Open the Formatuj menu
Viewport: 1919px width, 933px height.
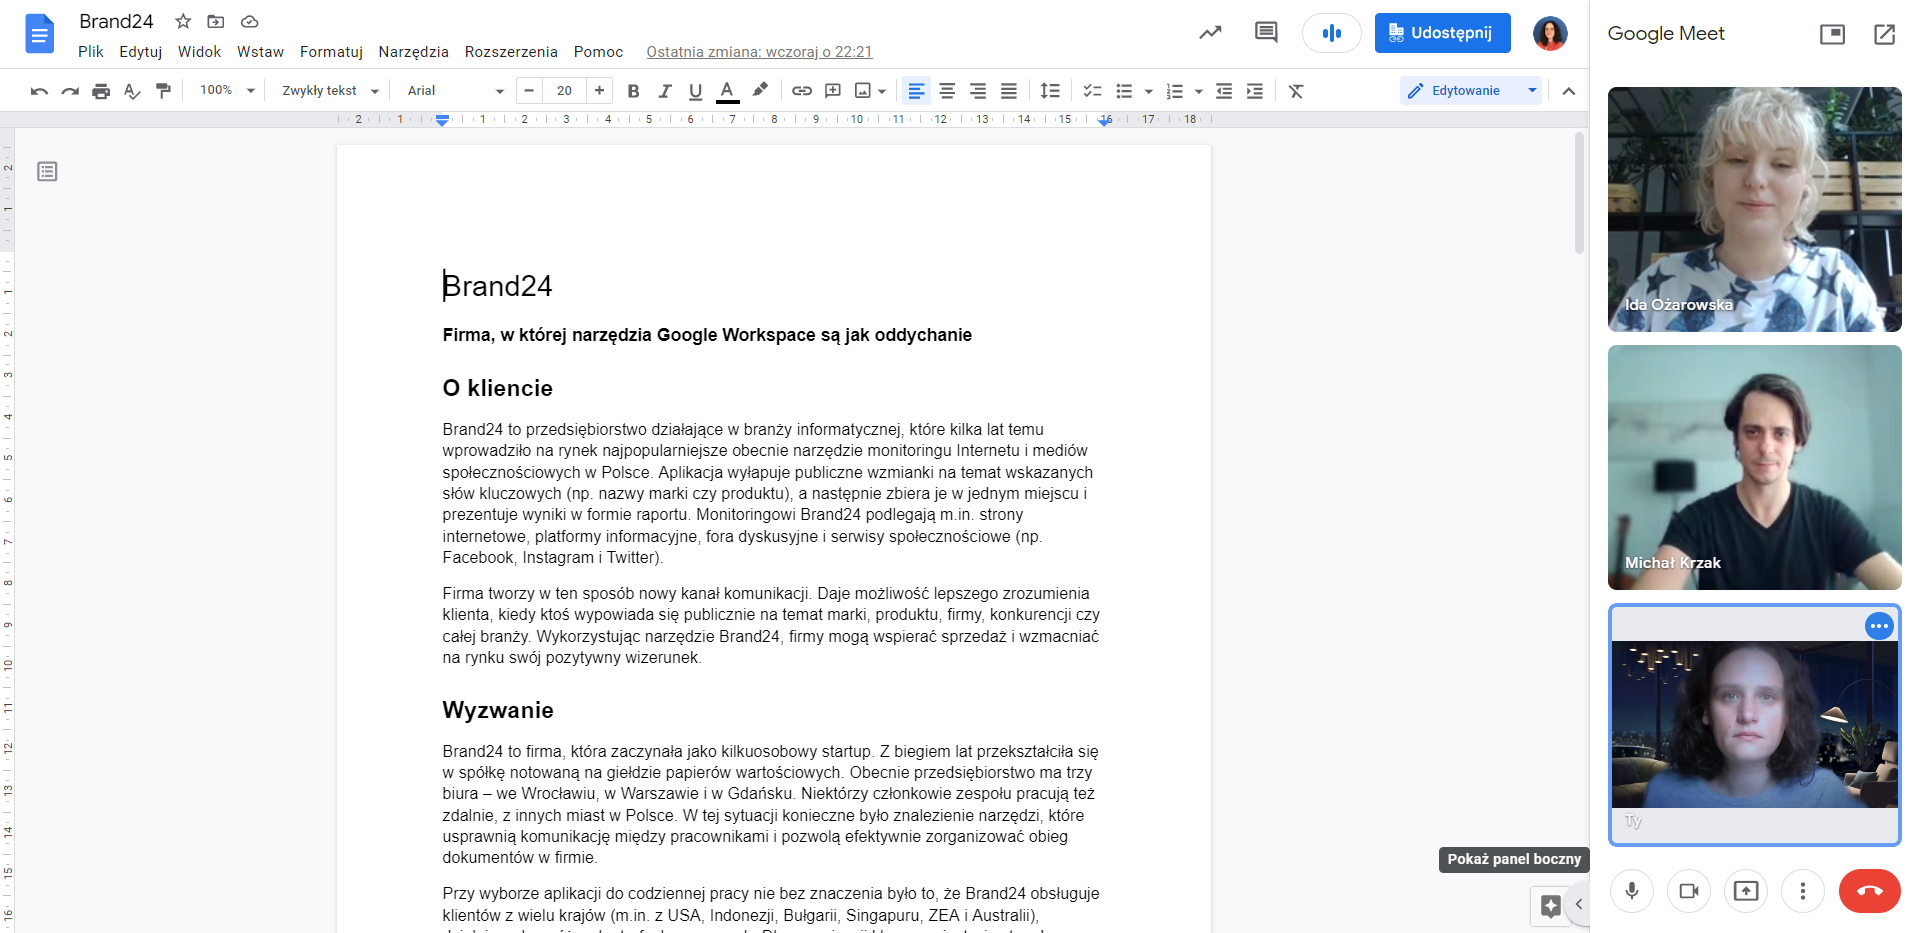tap(331, 52)
